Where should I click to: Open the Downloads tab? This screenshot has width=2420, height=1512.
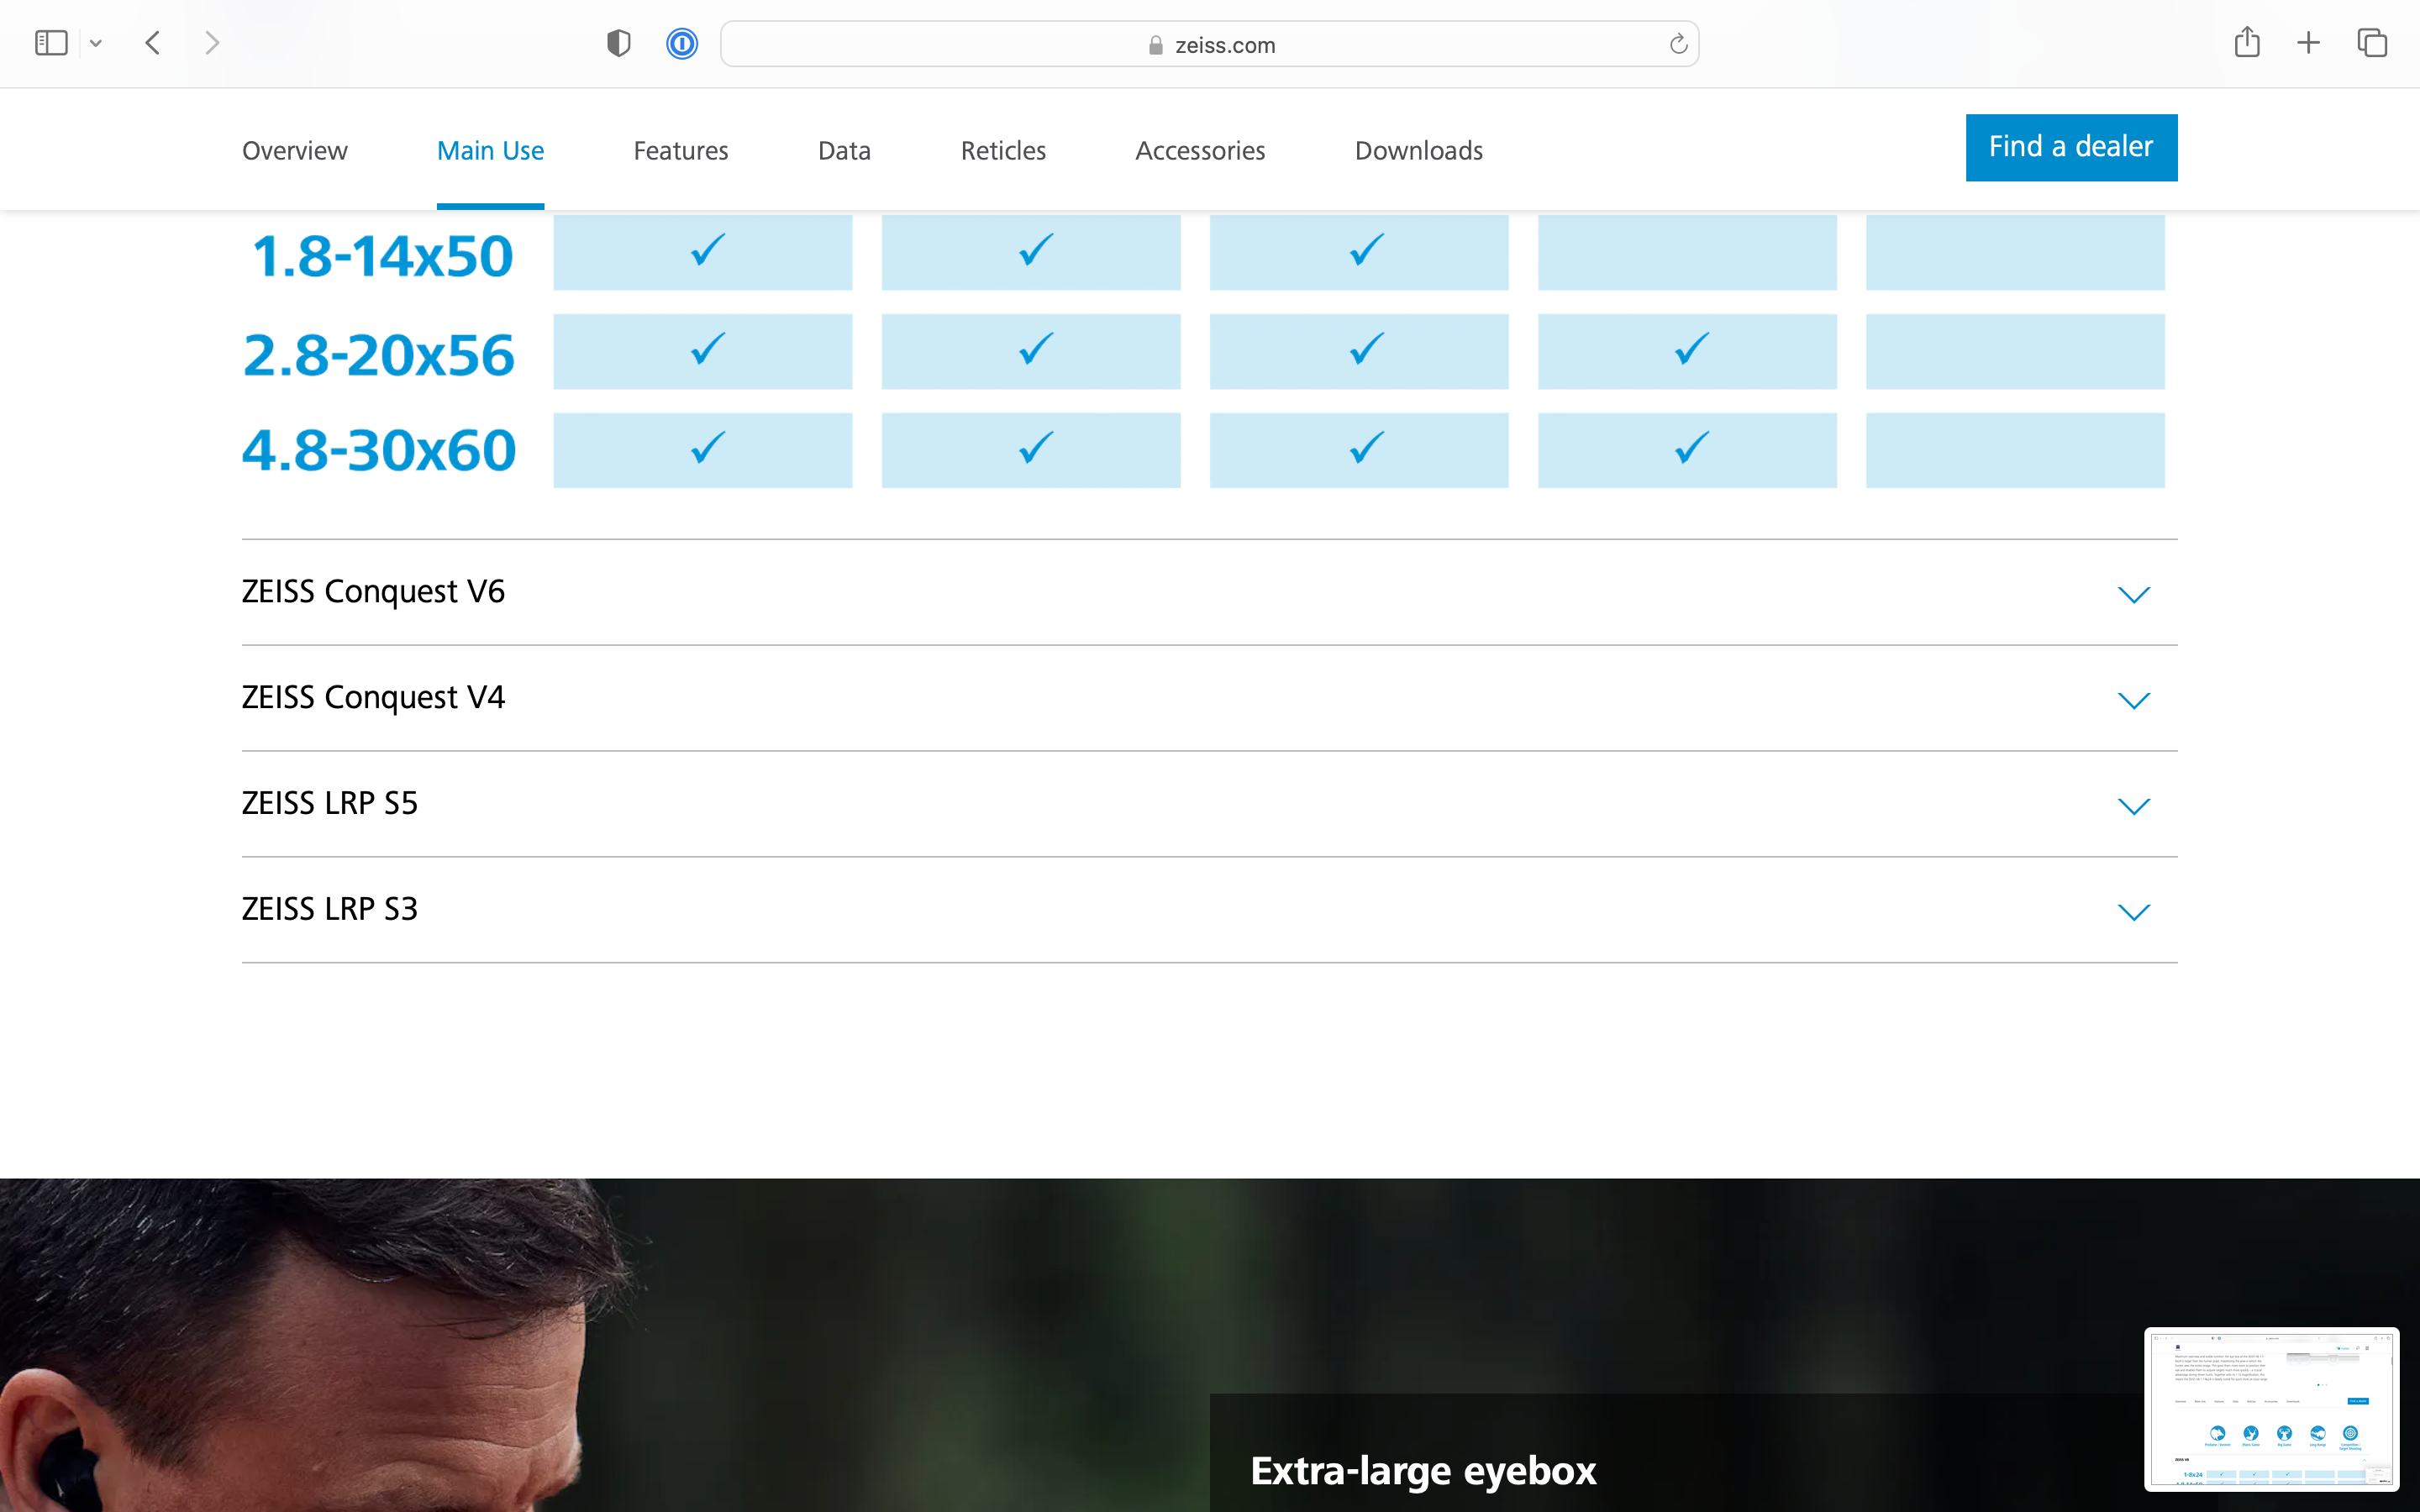click(1418, 150)
